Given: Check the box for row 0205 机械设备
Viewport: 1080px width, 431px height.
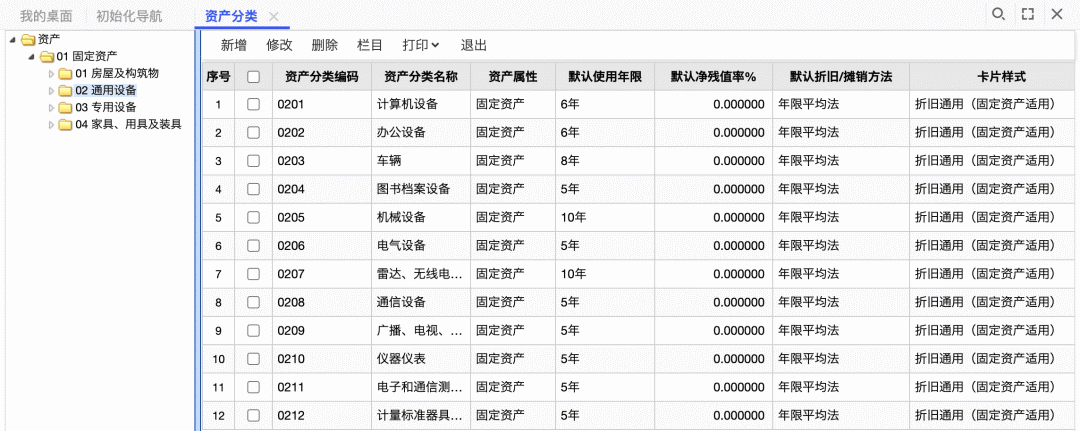Looking at the screenshot, I should [x=253, y=218].
